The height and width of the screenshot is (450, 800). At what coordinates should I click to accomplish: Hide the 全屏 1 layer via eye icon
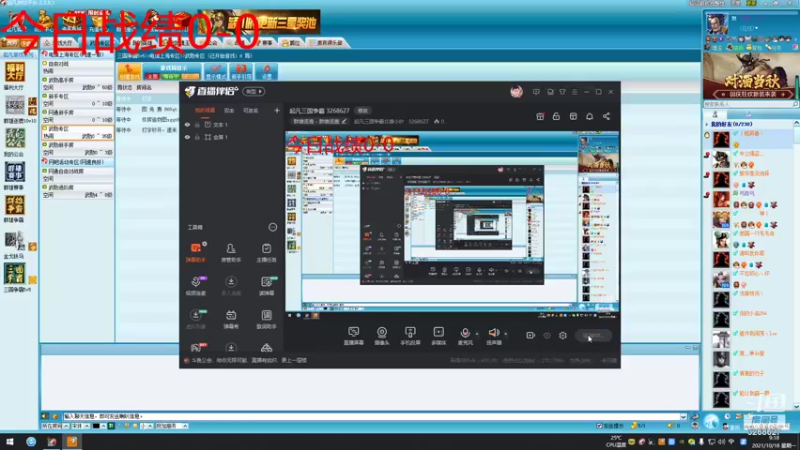187,137
